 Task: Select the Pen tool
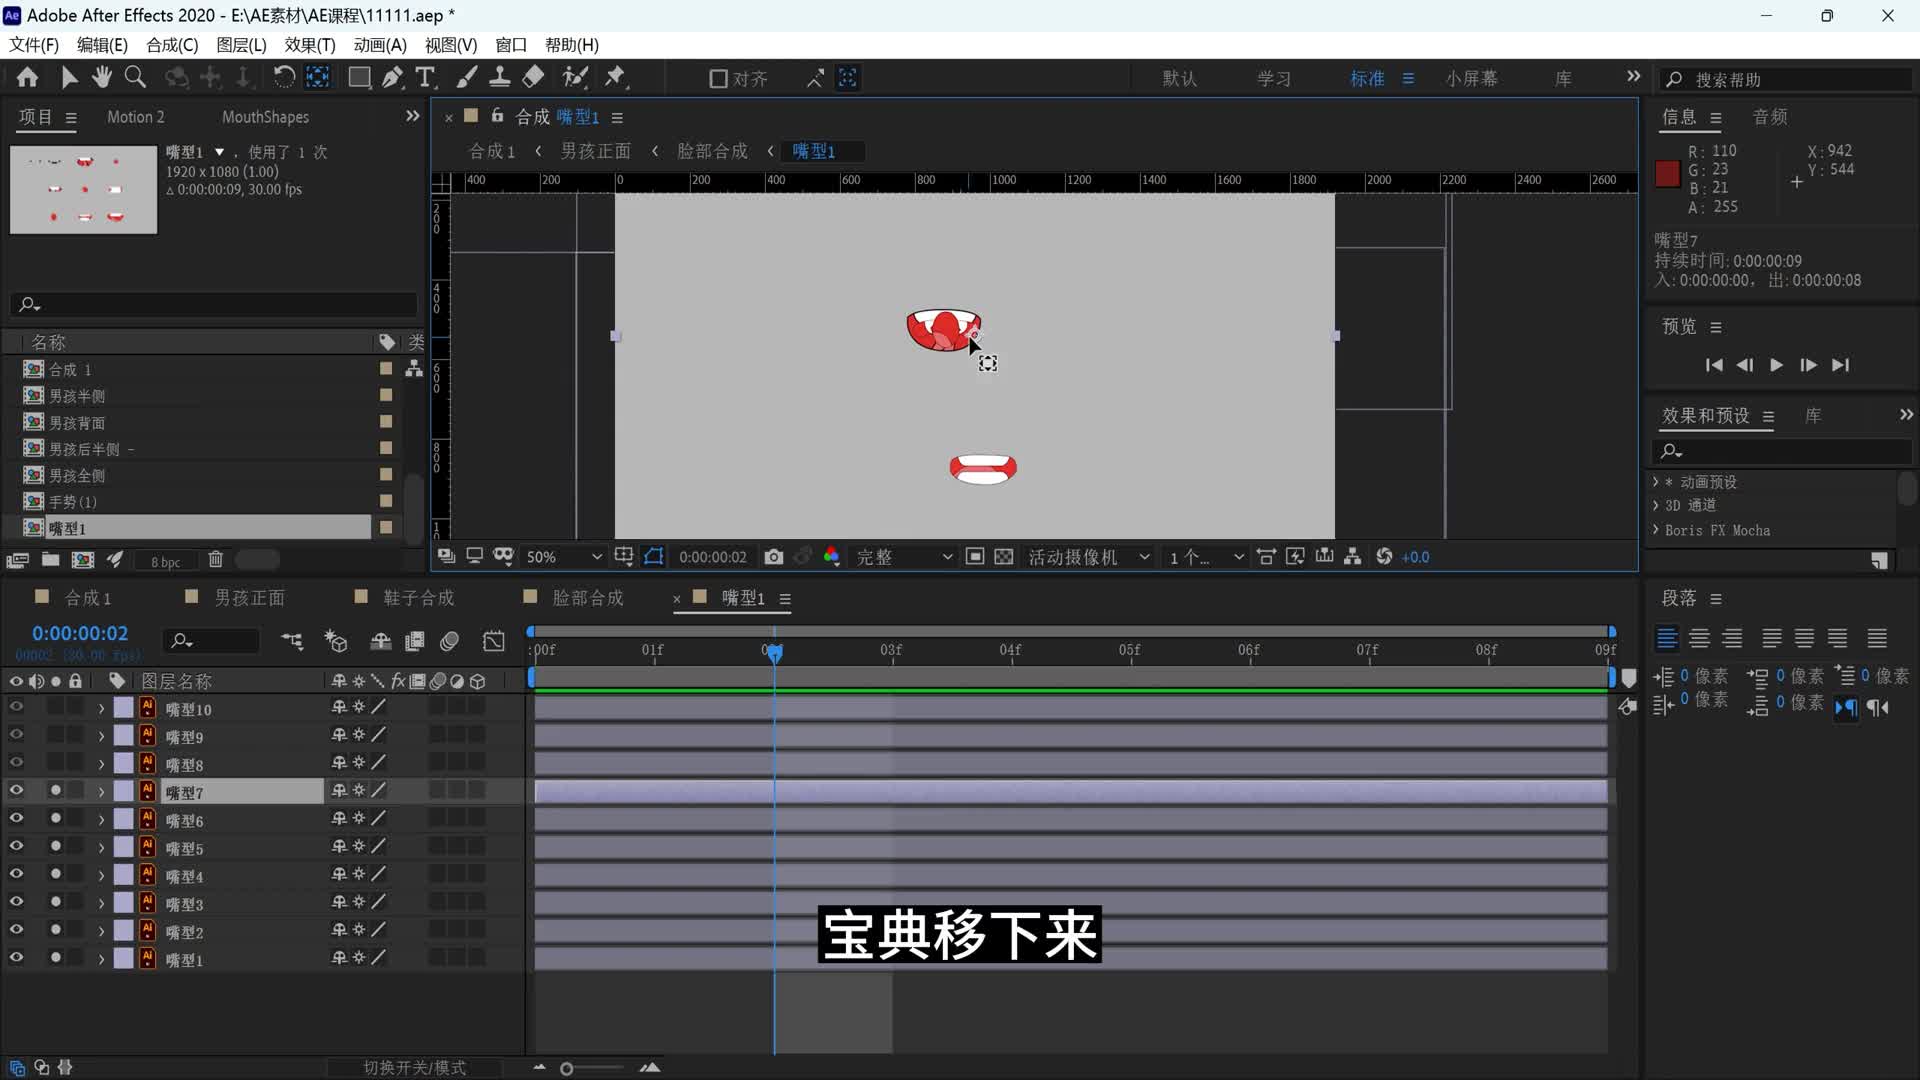coord(393,77)
